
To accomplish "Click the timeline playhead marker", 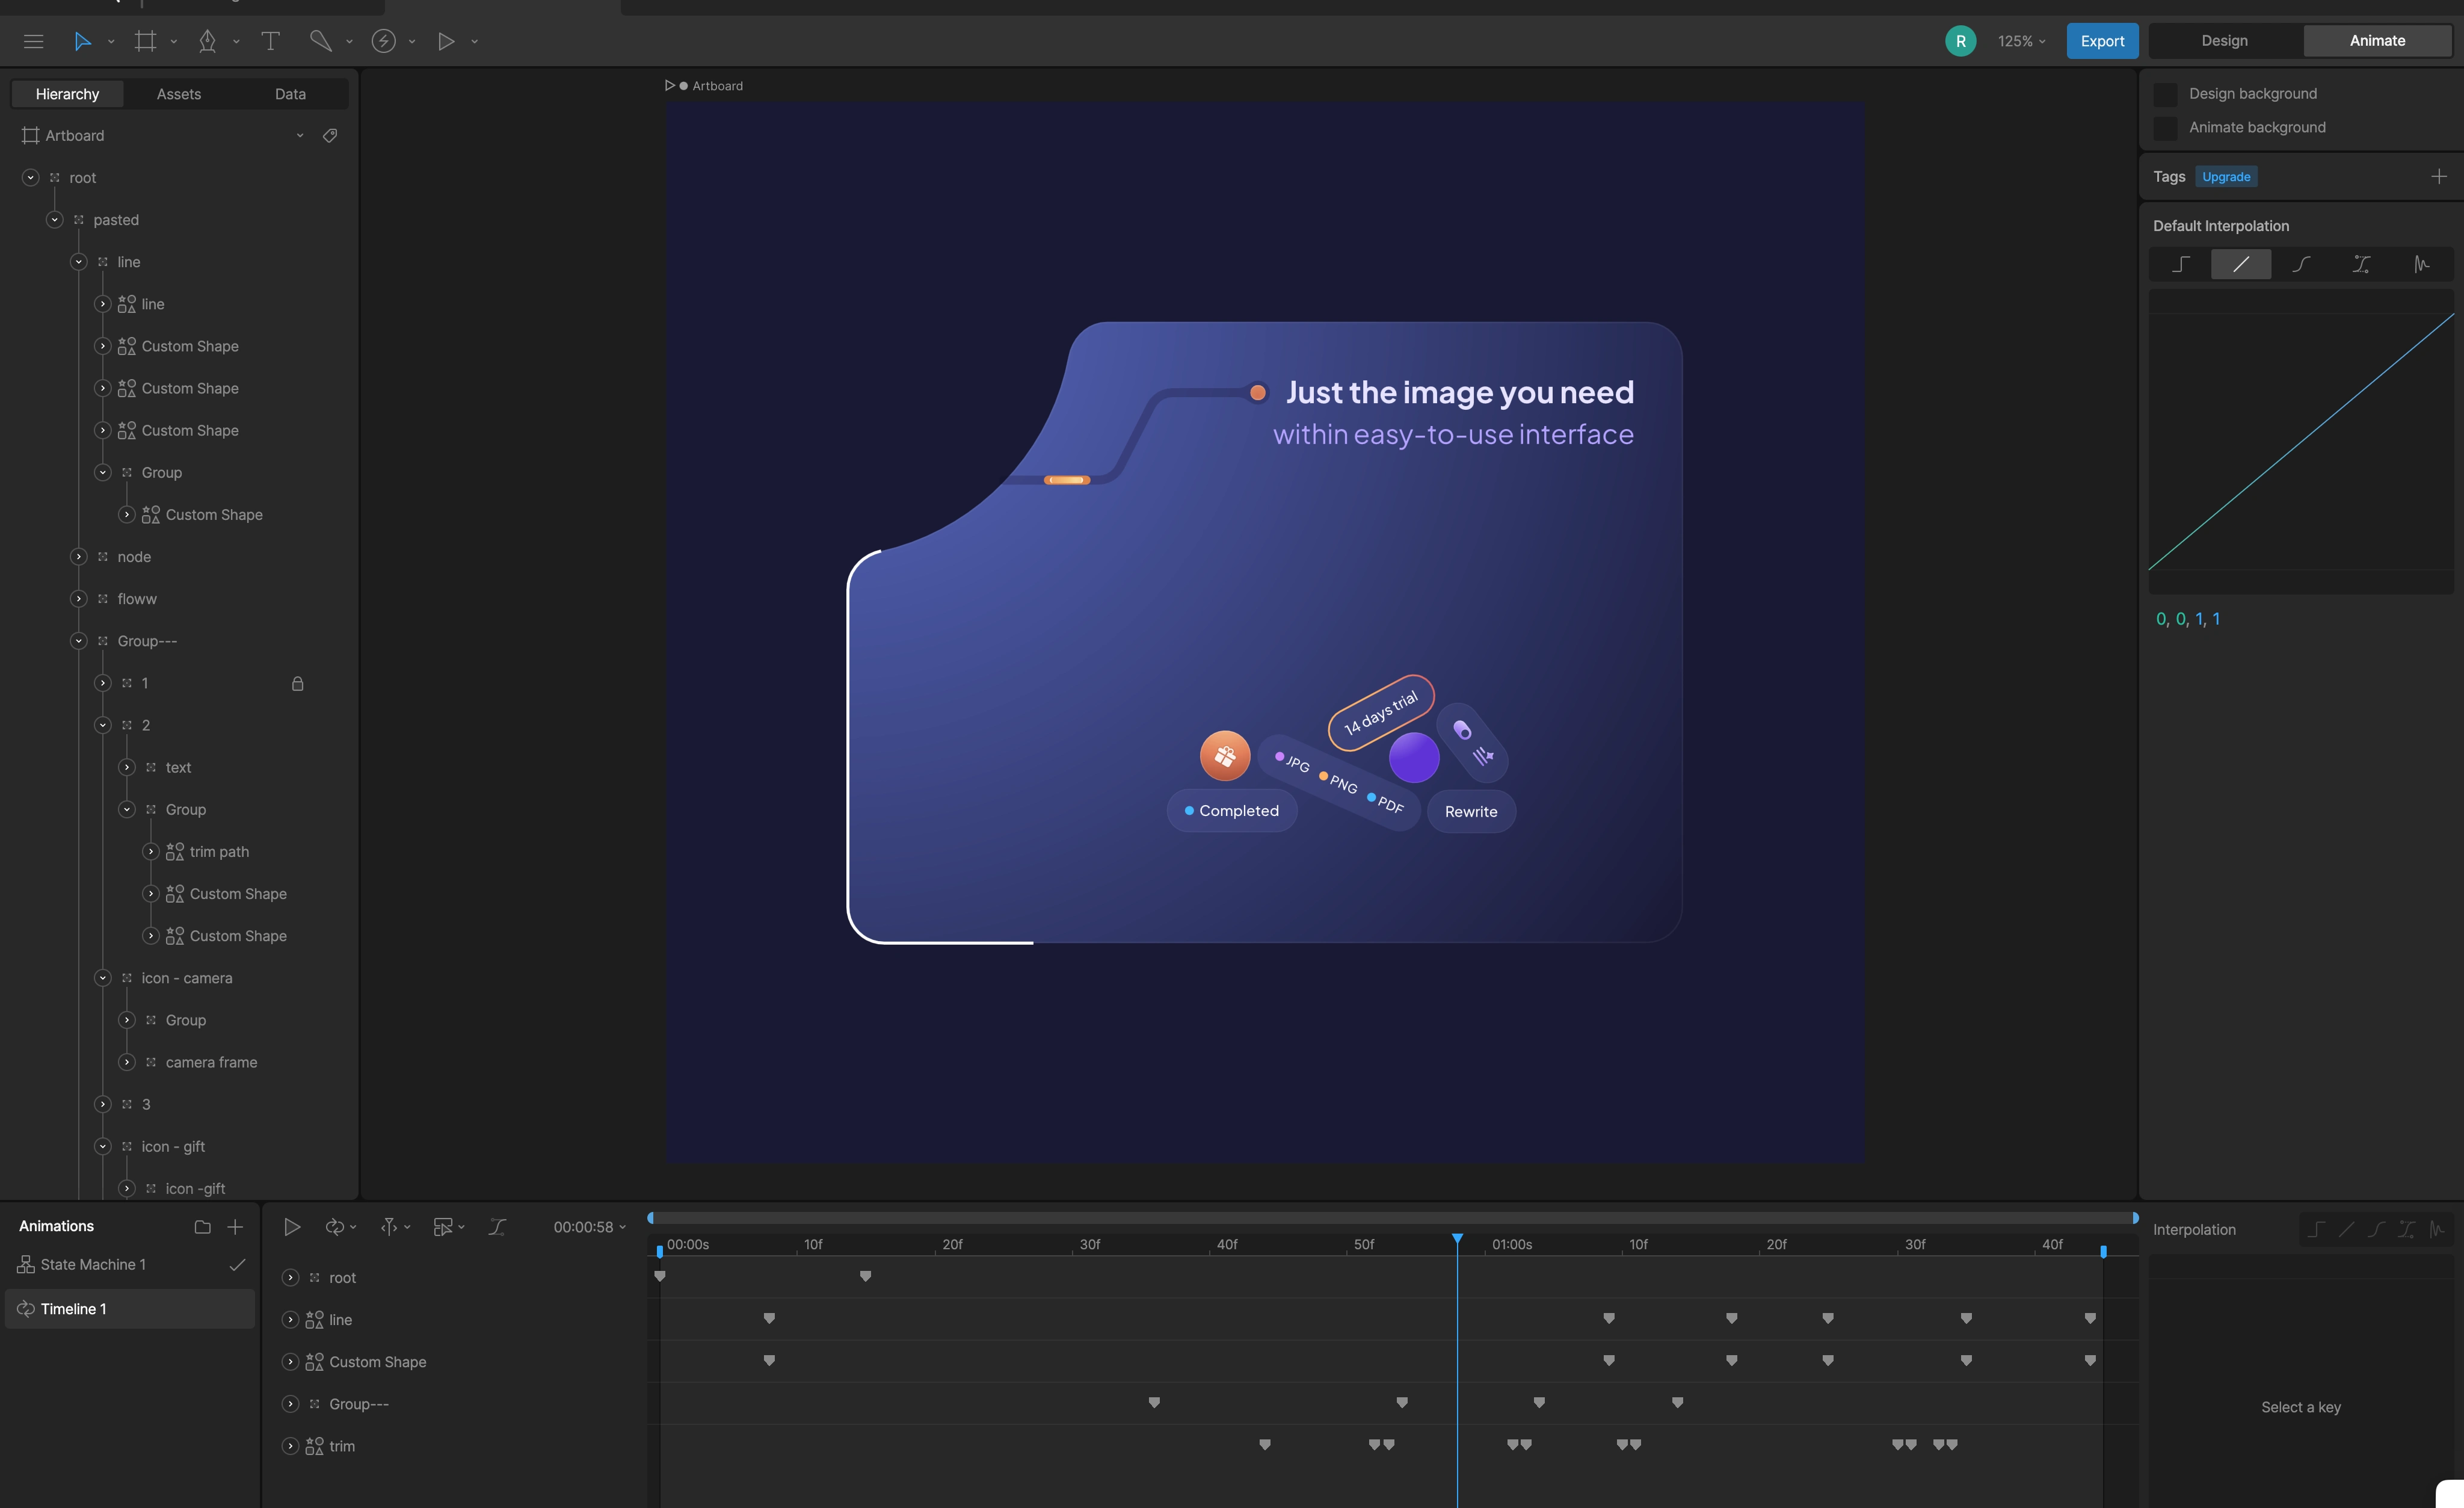I will (1457, 1239).
